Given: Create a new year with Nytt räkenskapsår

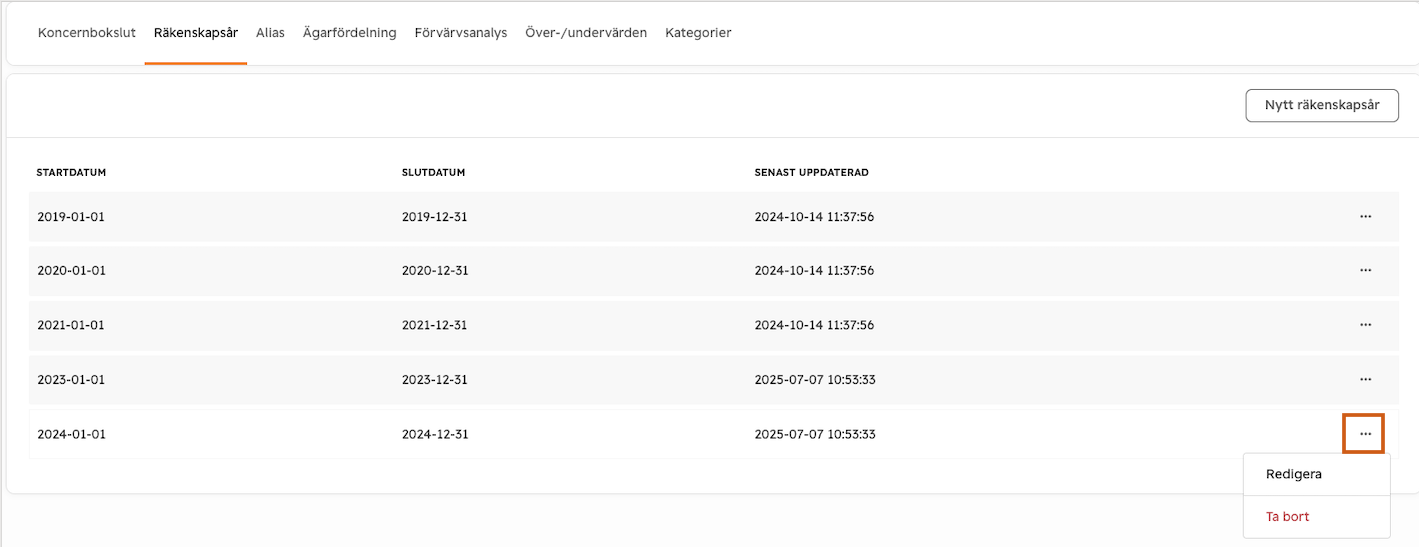Looking at the screenshot, I should coord(1322,105).
